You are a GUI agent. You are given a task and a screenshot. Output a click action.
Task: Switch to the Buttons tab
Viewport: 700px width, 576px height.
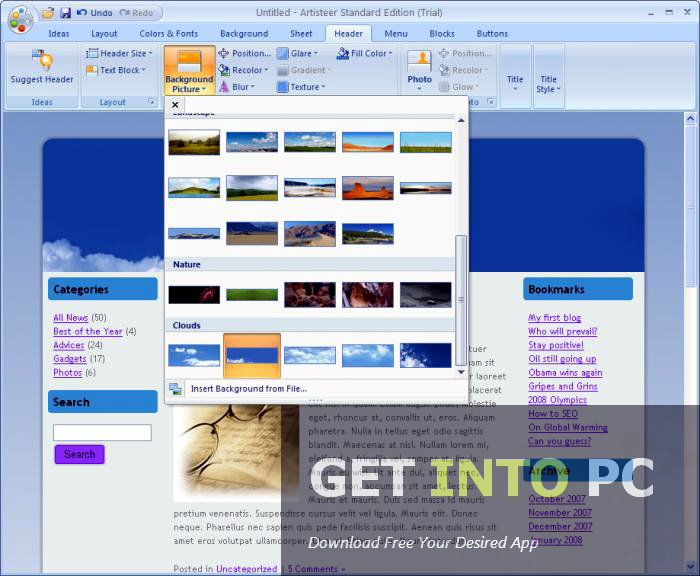point(492,34)
